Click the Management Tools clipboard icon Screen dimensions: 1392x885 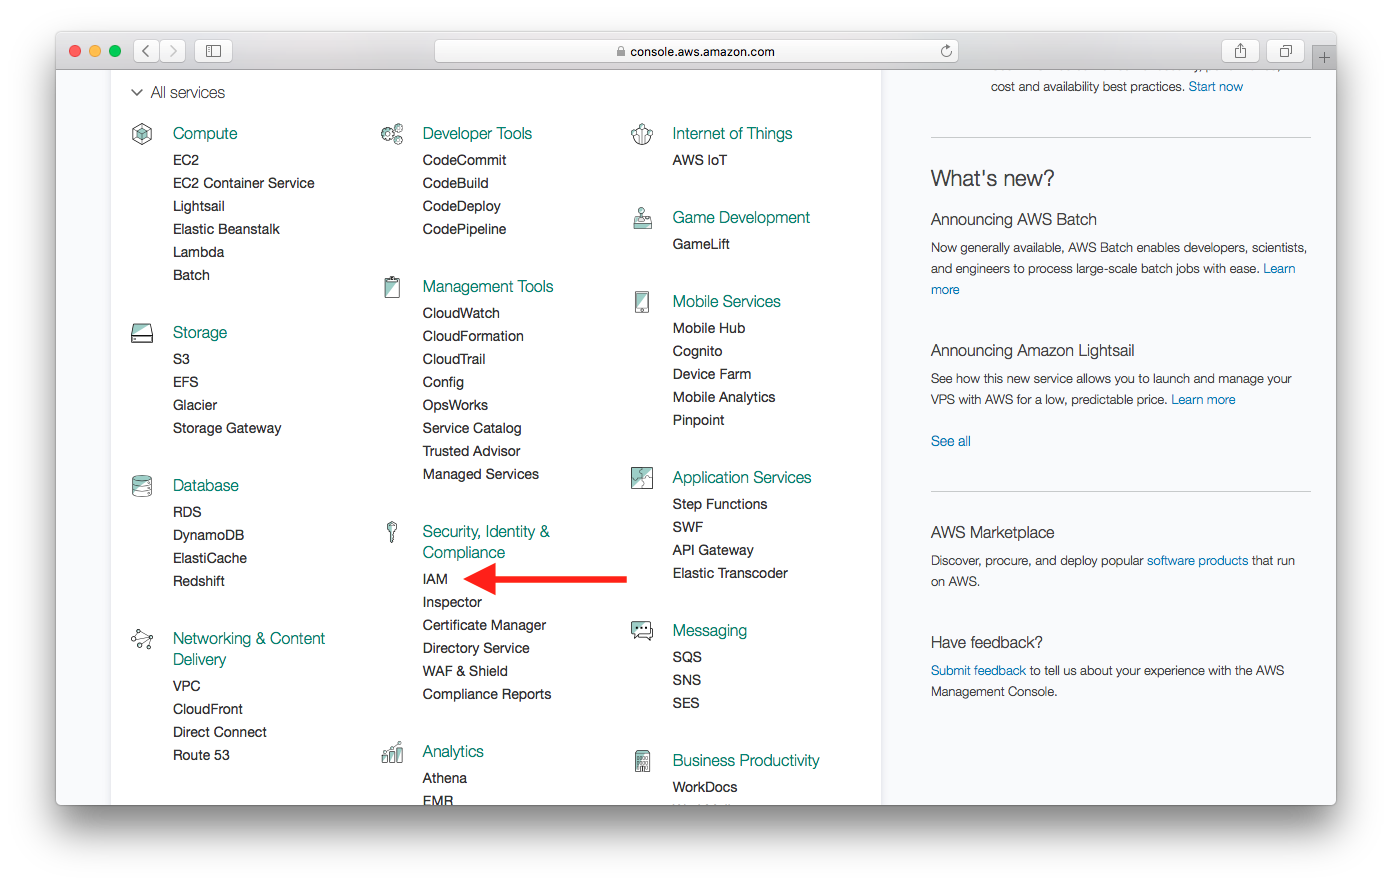click(392, 287)
